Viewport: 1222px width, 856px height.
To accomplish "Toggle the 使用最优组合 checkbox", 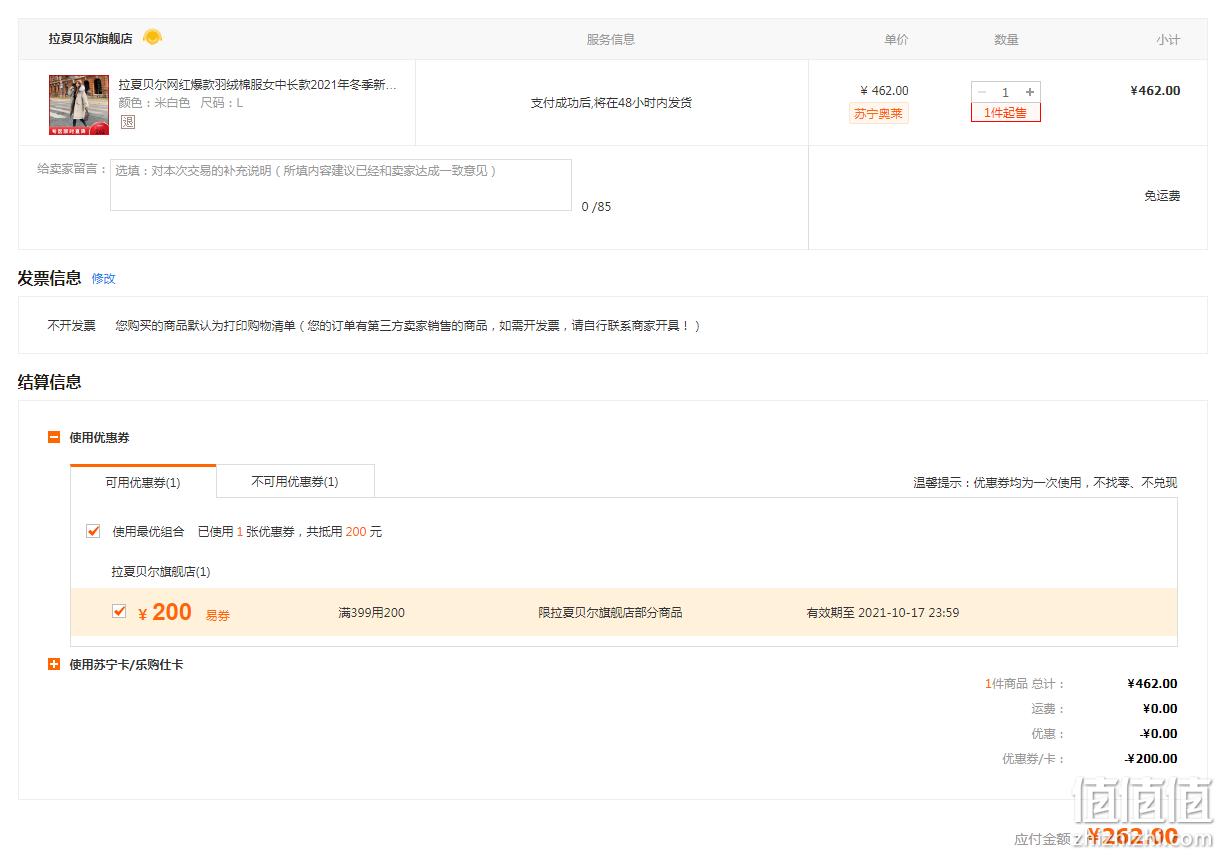I will (93, 531).
